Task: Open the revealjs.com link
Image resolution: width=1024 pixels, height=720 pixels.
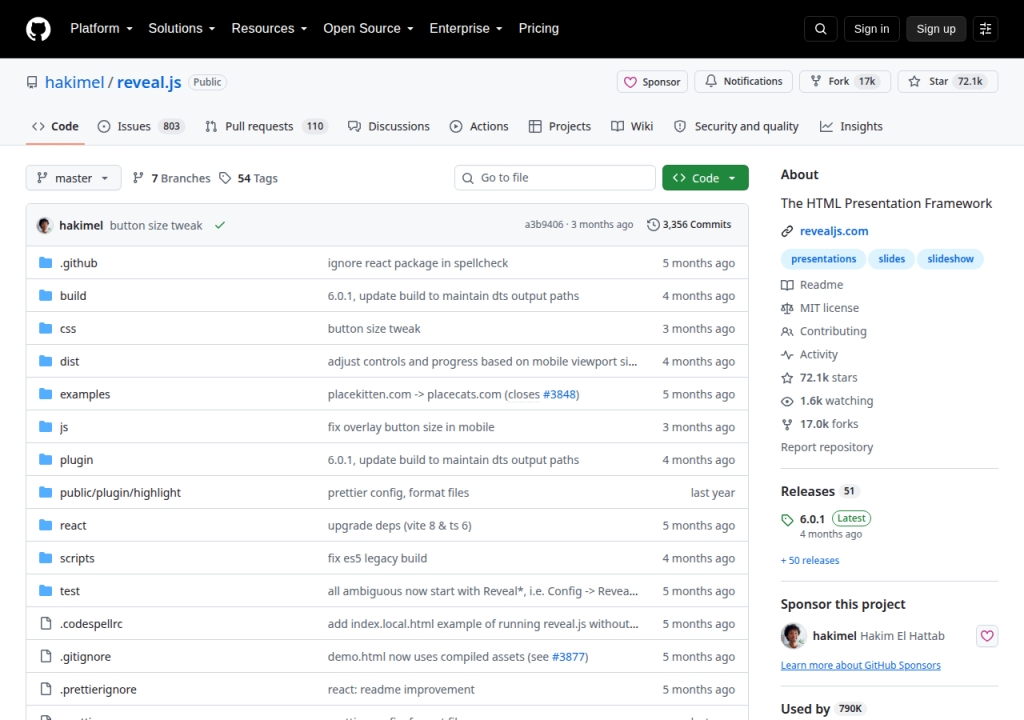Action: (834, 231)
